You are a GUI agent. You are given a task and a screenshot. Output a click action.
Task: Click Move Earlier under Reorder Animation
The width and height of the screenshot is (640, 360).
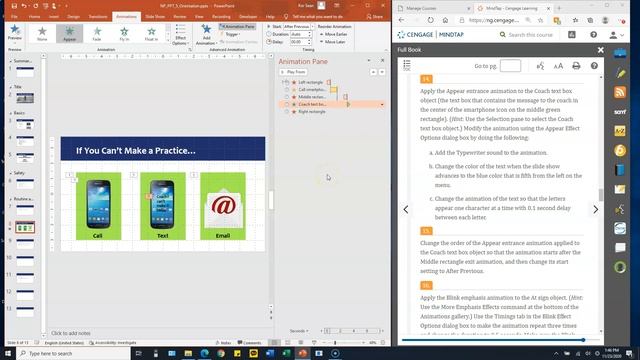(333, 34)
